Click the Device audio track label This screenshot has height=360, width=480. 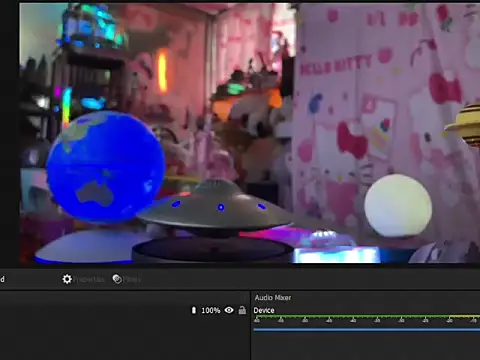click(264, 310)
